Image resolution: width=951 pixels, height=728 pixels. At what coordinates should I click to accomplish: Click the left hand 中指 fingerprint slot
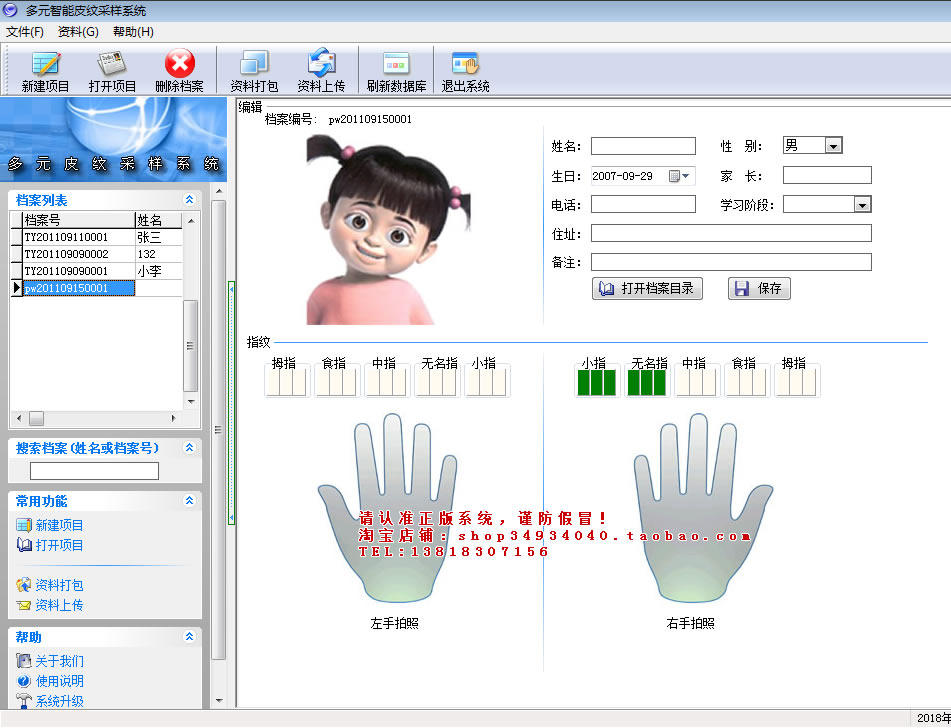click(x=386, y=381)
